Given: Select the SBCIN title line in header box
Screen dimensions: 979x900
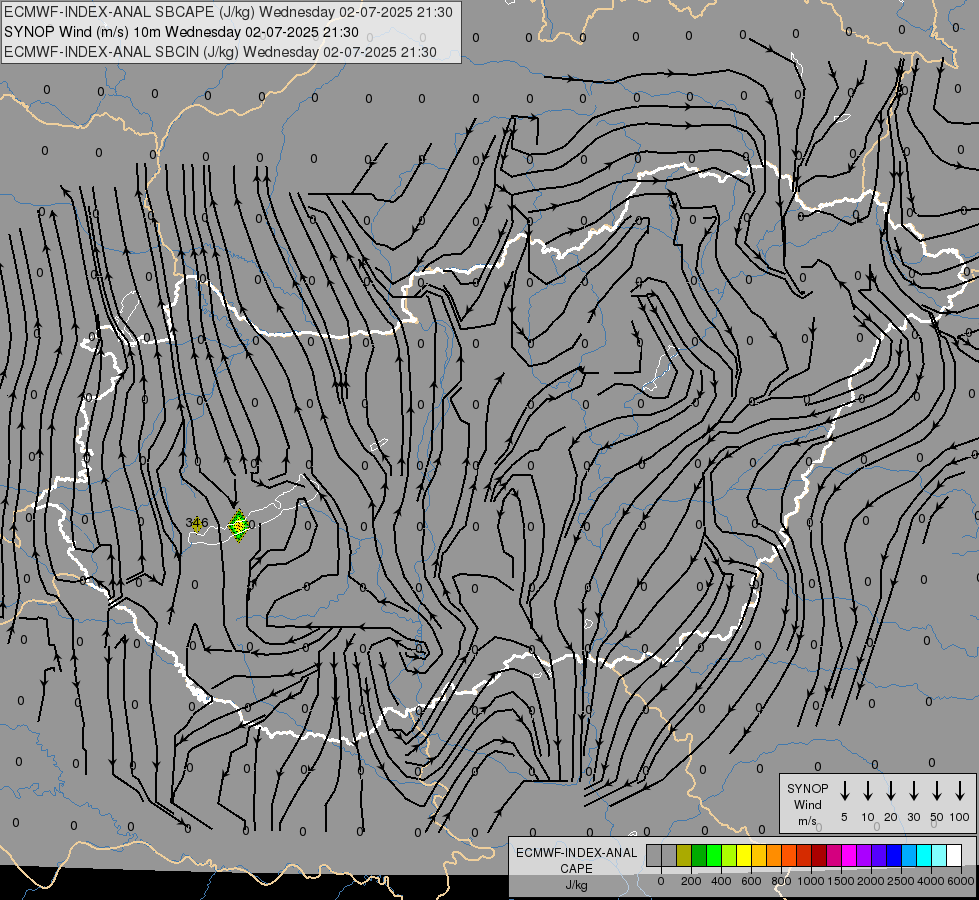Looking at the screenshot, I should tap(220, 52).
